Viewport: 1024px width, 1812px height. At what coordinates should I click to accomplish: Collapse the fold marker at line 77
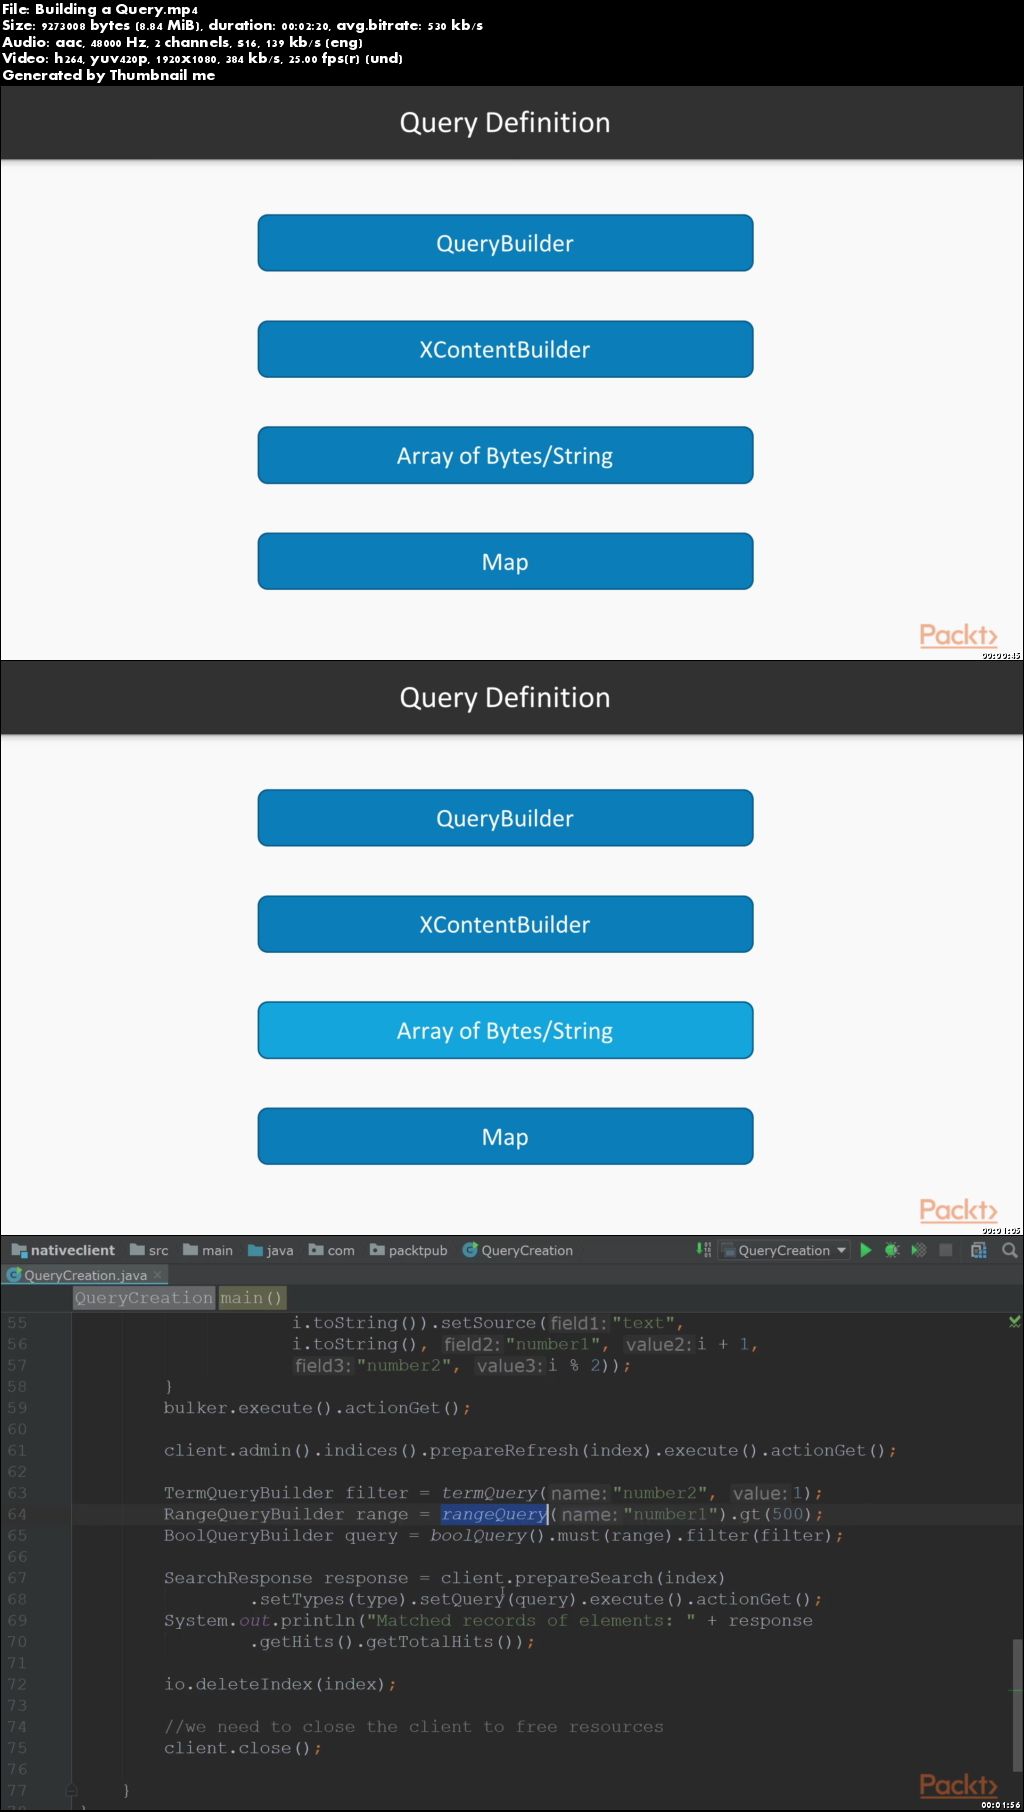coord(72,1790)
